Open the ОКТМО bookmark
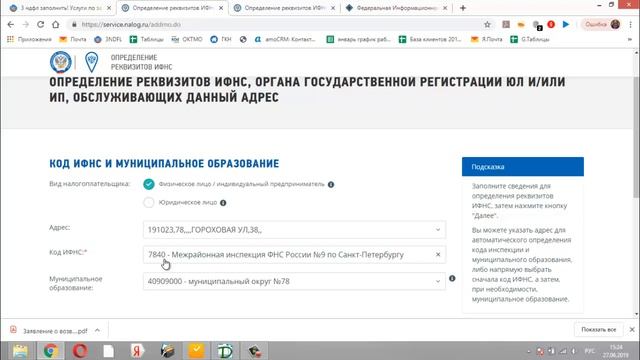Viewport: 640px width, 360px height. coord(187,39)
